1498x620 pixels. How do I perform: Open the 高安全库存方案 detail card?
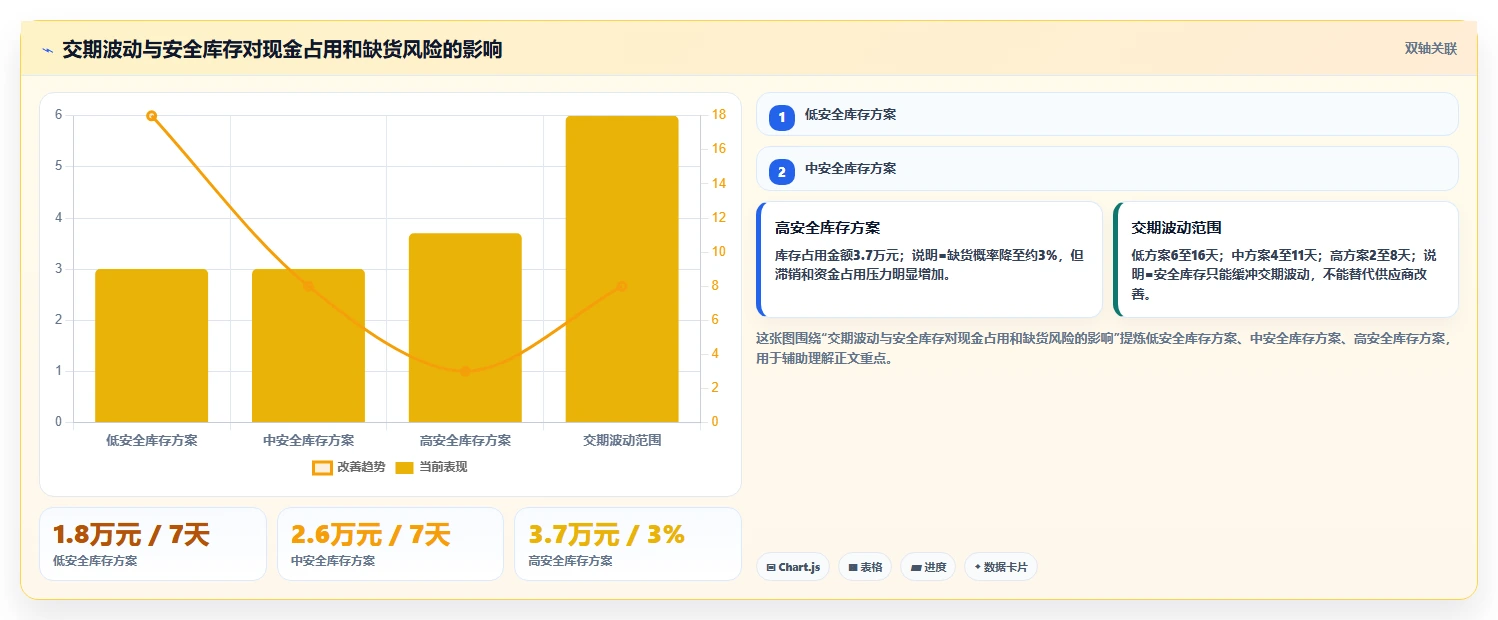(929, 259)
